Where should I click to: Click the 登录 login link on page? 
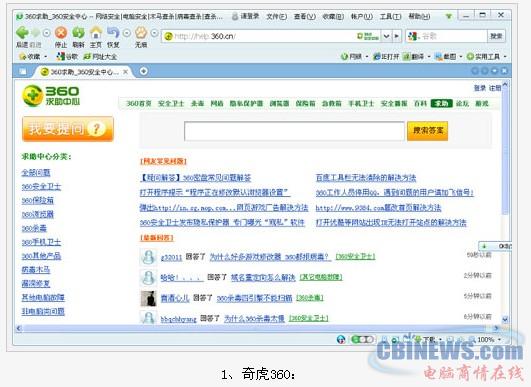click(480, 88)
